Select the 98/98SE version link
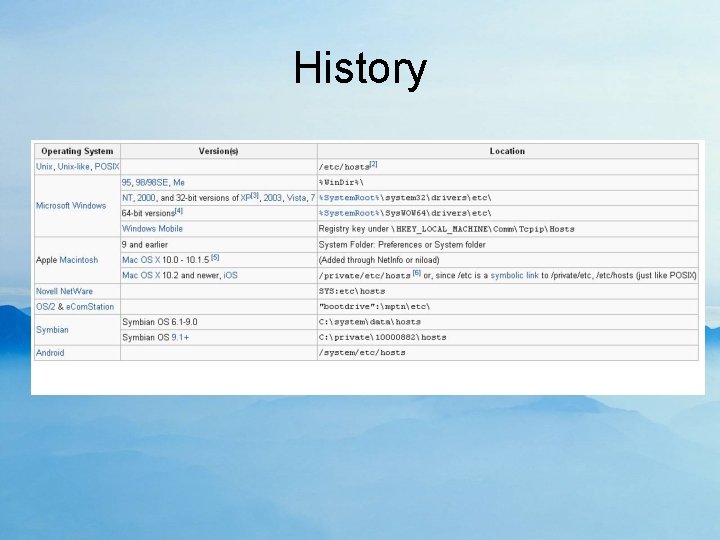Image resolution: width=720 pixels, height=540 pixels. click(152, 182)
